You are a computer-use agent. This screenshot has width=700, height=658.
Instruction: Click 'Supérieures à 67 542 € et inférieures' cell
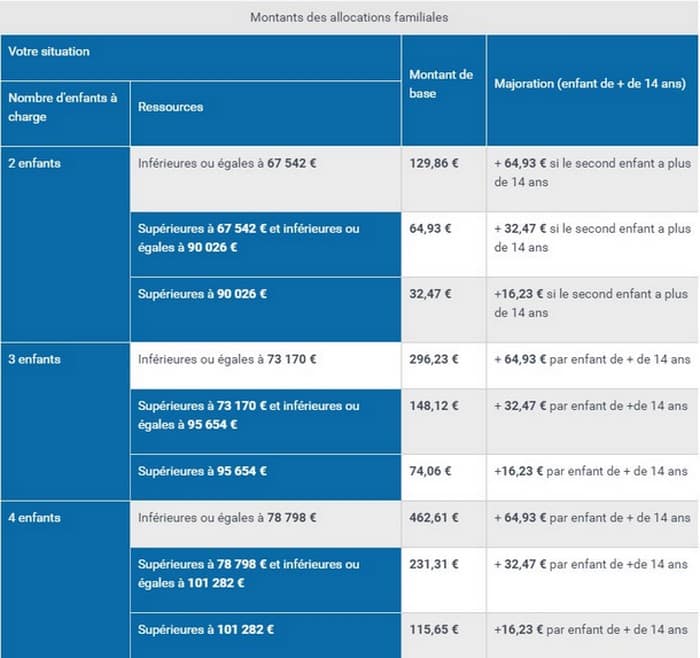266,244
